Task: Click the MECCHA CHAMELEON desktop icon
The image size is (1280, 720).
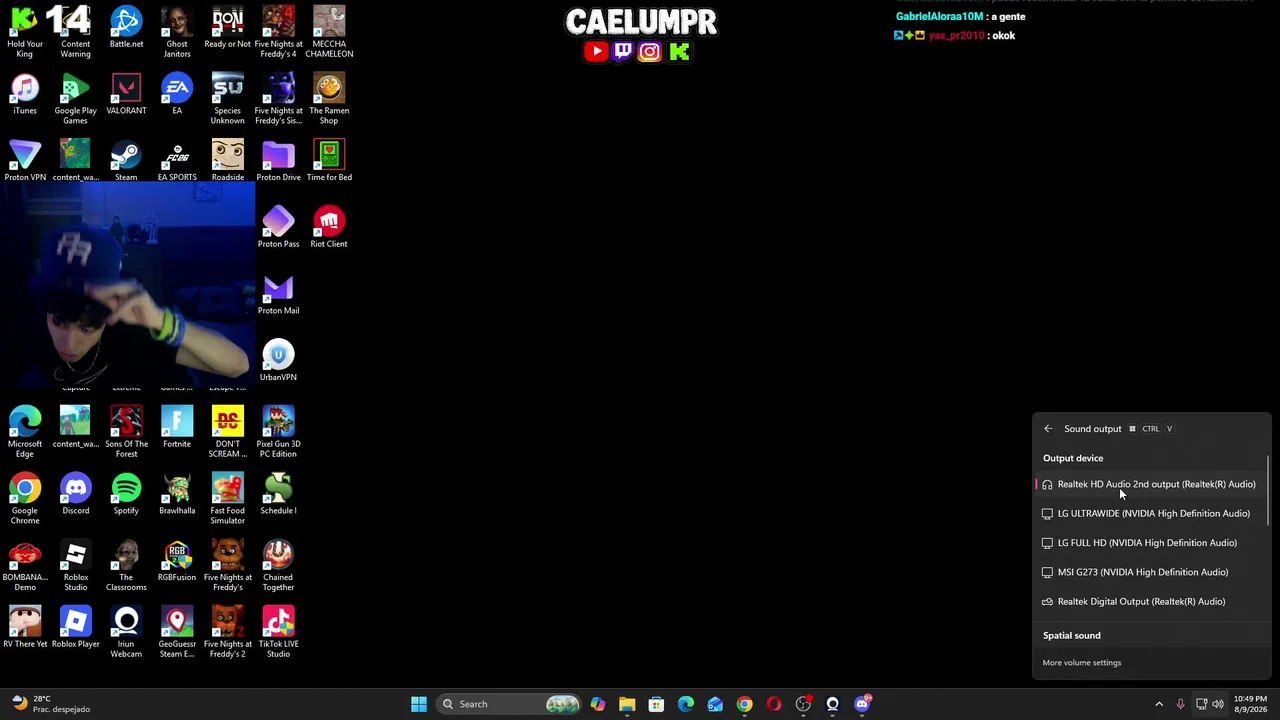Action: coord(329,30)
